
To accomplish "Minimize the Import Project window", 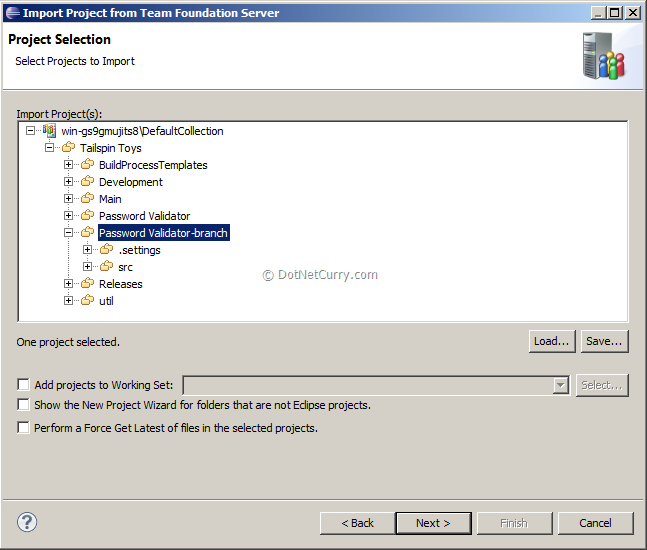I will coord(599,13).
